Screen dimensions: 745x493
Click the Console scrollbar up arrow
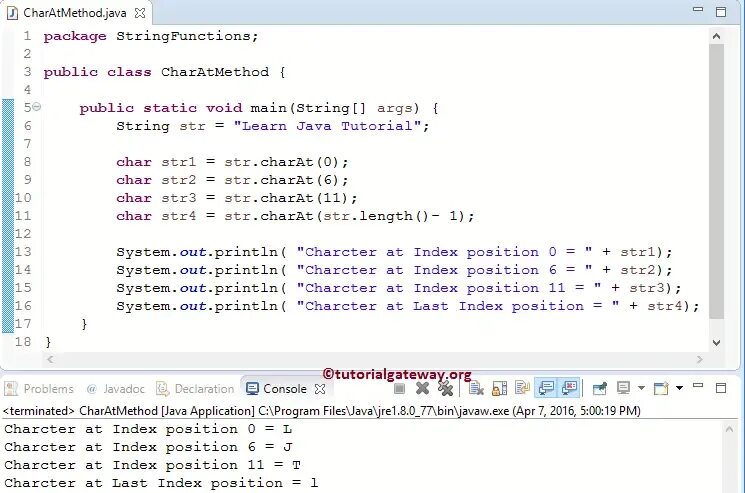pos(729,429)
